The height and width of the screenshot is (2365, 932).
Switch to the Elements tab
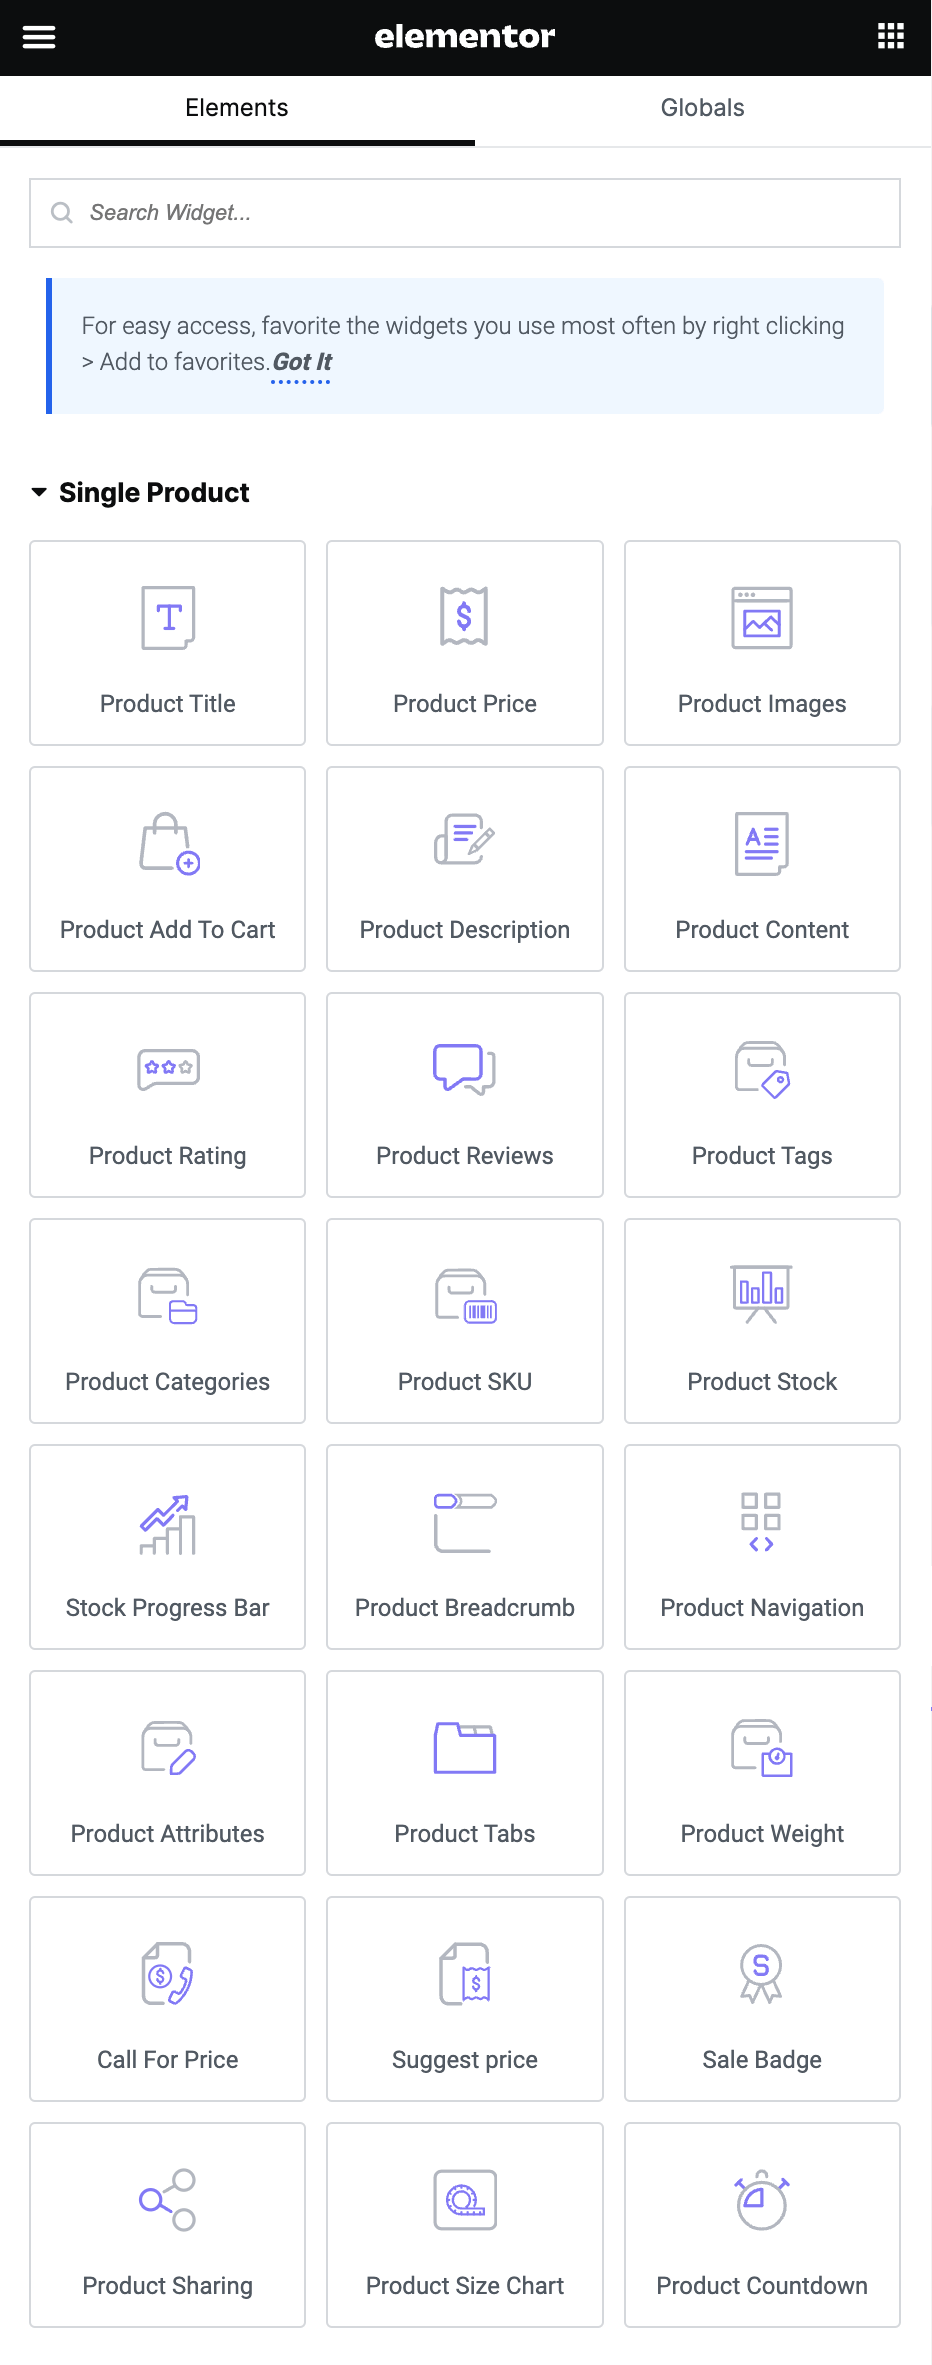tap(237, 108)
